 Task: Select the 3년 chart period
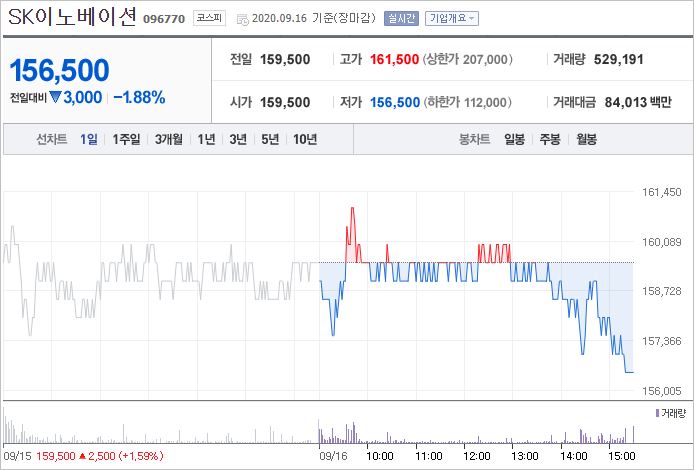point(238,139)
